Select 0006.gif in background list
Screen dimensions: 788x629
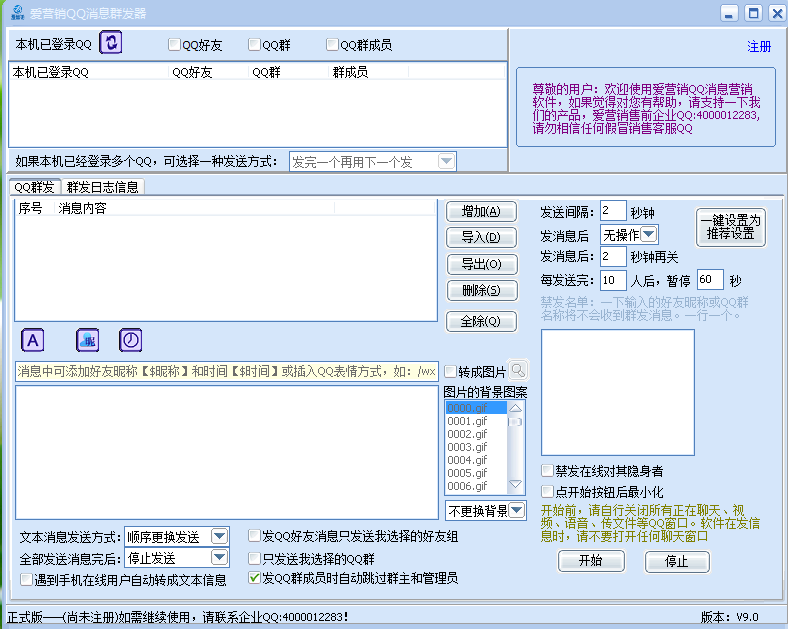pyautogui.click(x=476, y=486)
